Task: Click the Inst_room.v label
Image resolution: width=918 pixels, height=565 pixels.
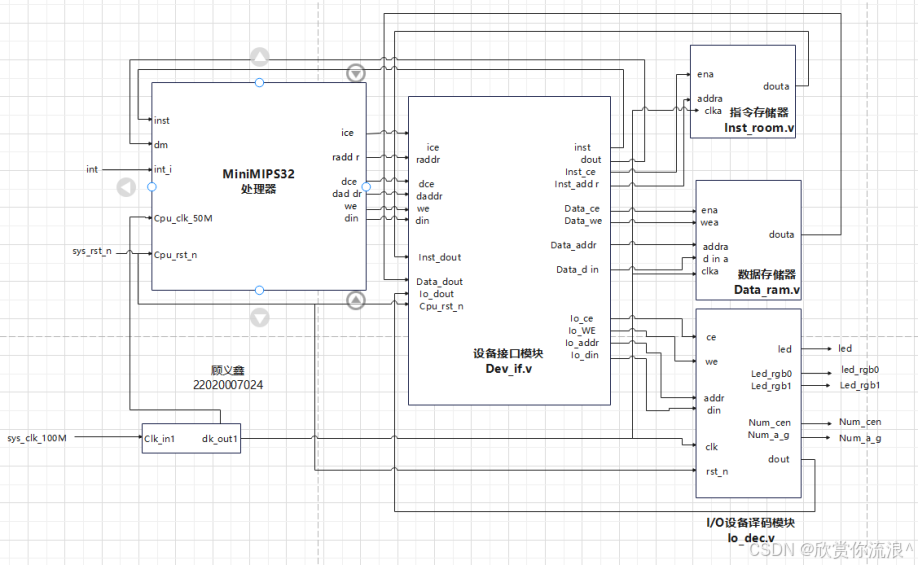Action: 759,128
